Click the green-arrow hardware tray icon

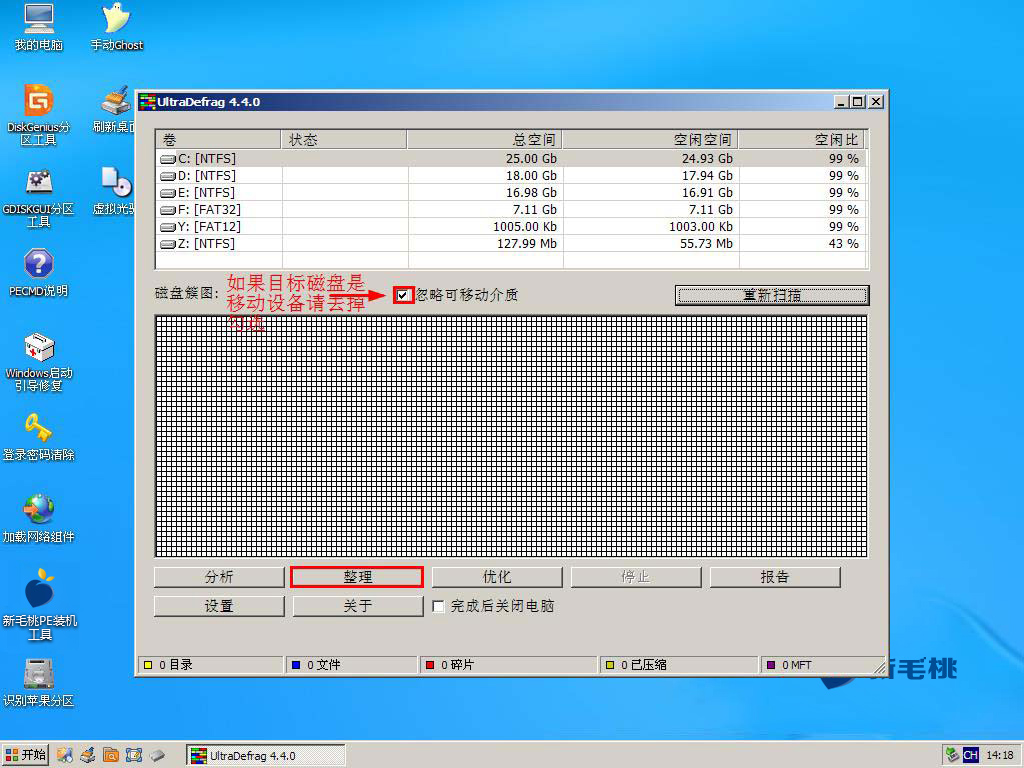[952, 755]
